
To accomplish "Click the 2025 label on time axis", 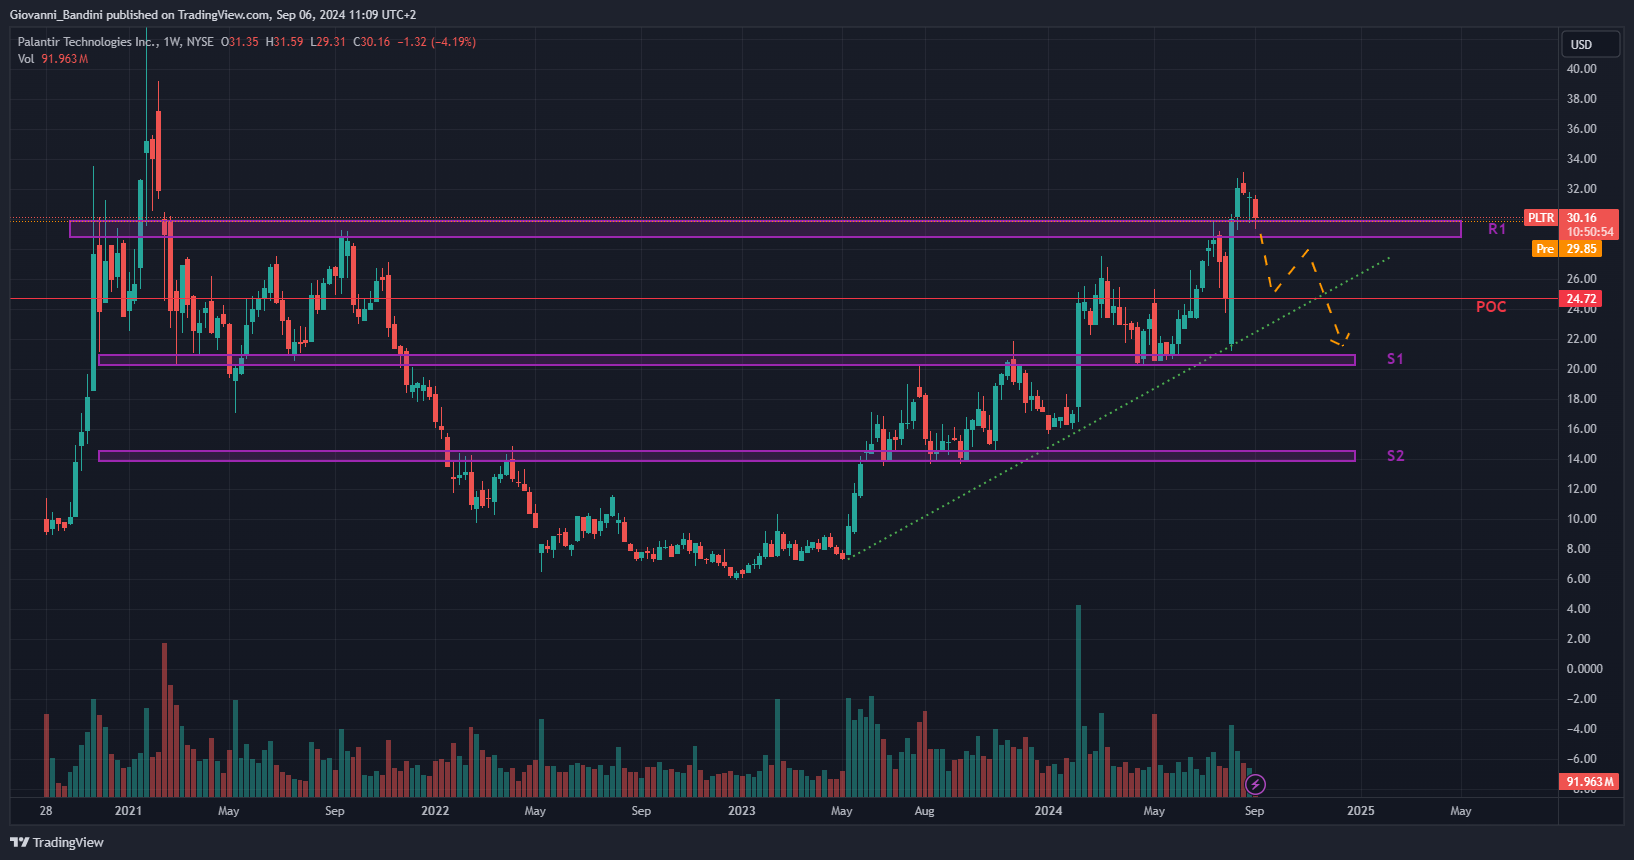I will (x=1360, y=811).
